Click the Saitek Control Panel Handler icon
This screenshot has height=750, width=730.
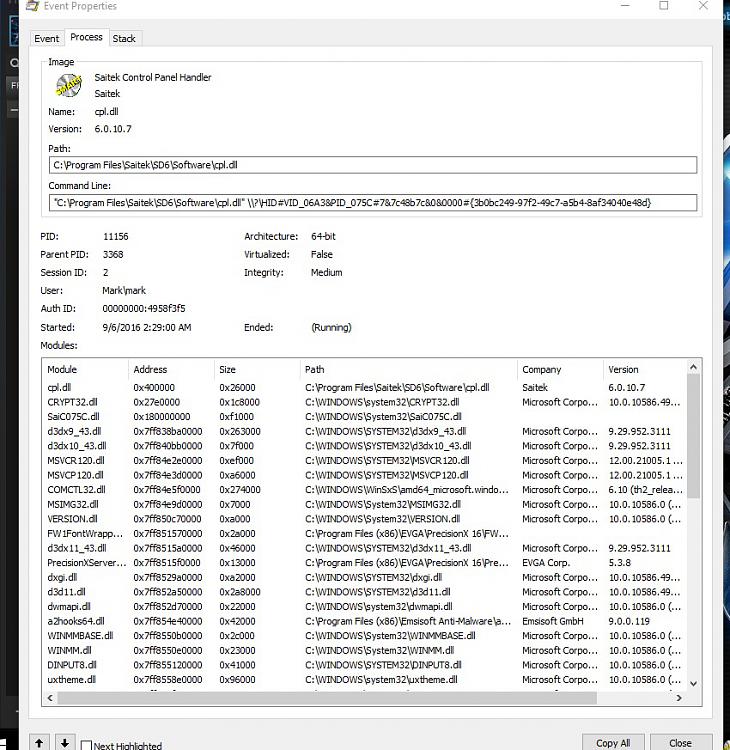[68, 86]
